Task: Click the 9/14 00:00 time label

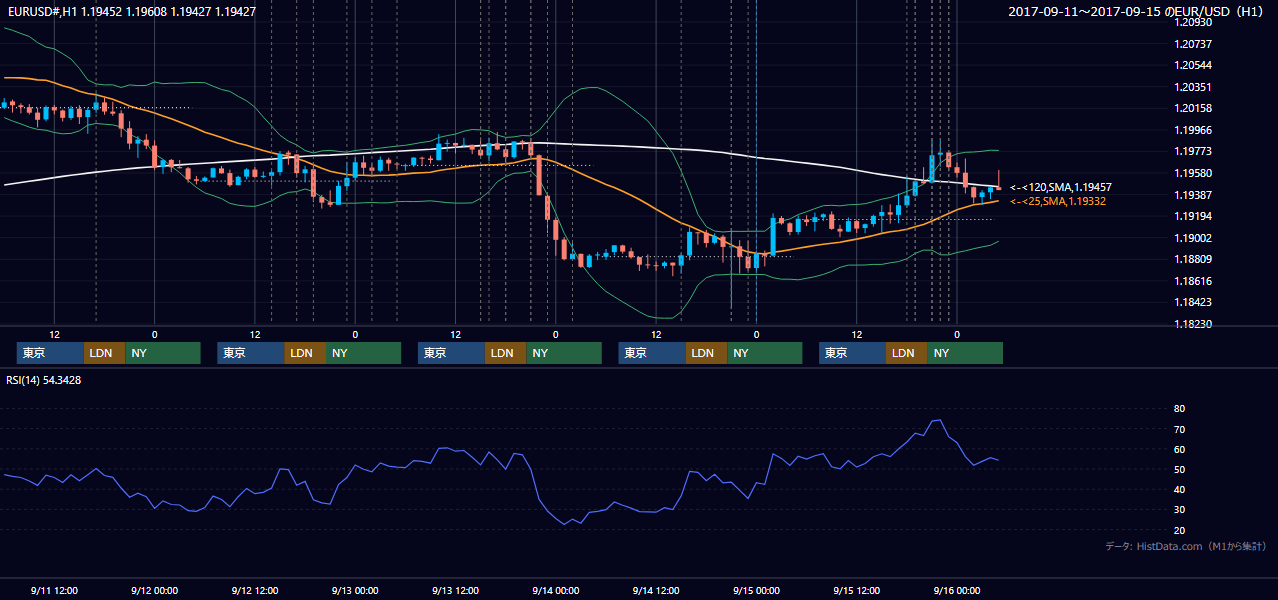Action: point(556,590)
